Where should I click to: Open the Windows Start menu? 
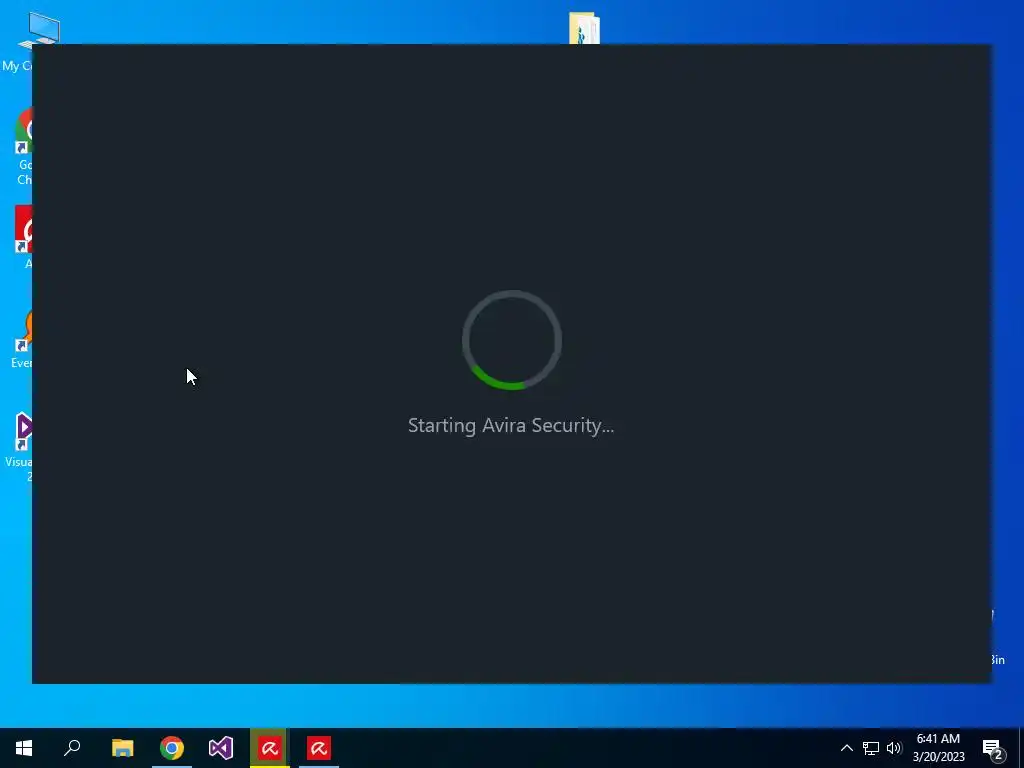(x=24, y=748)
